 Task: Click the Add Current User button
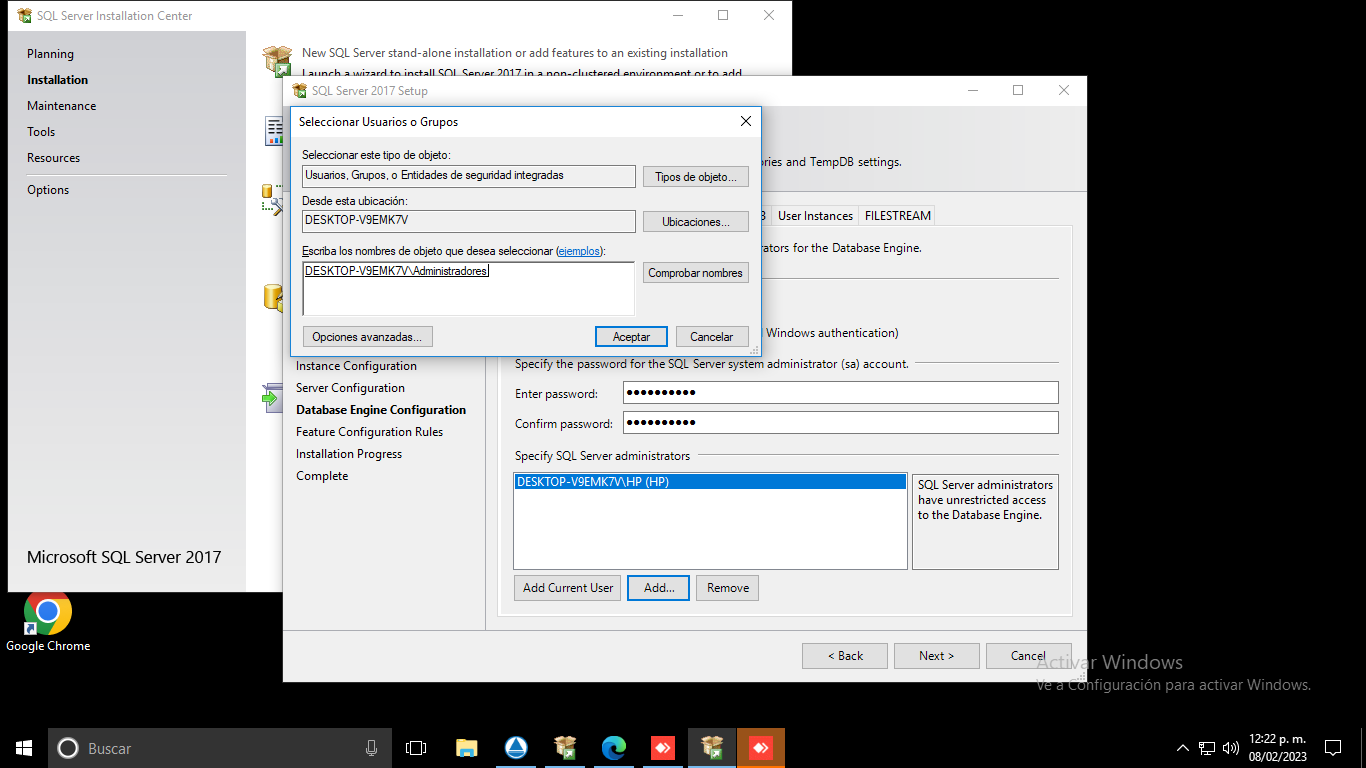coord(568,588)
